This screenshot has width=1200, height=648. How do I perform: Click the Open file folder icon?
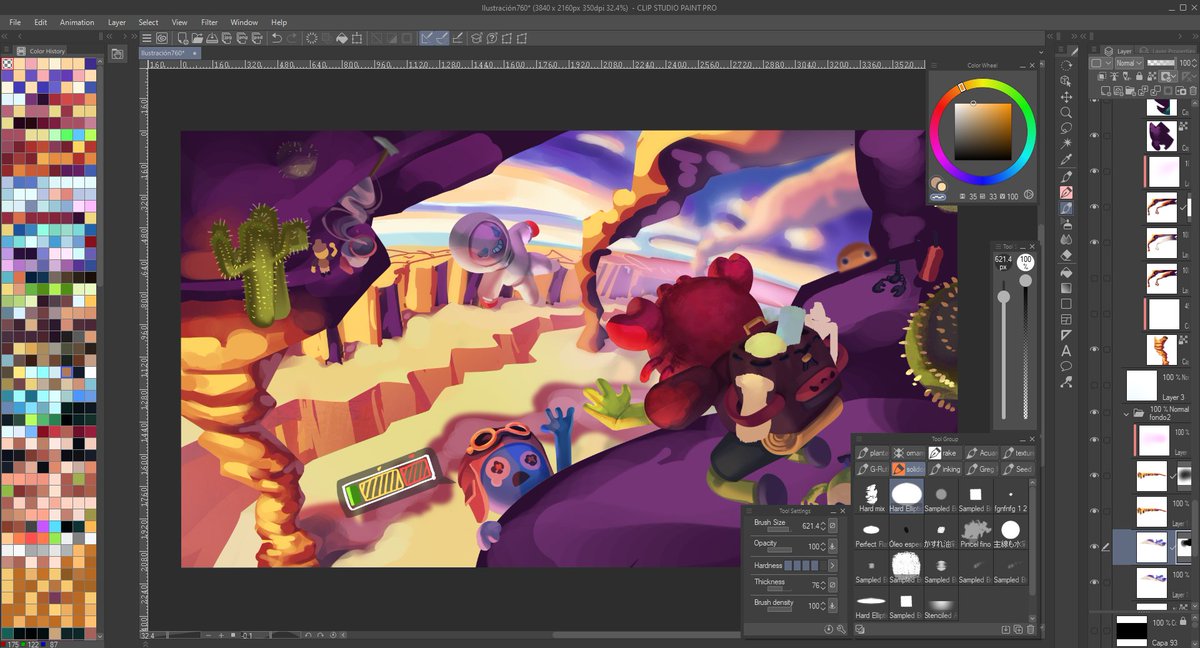196,38
